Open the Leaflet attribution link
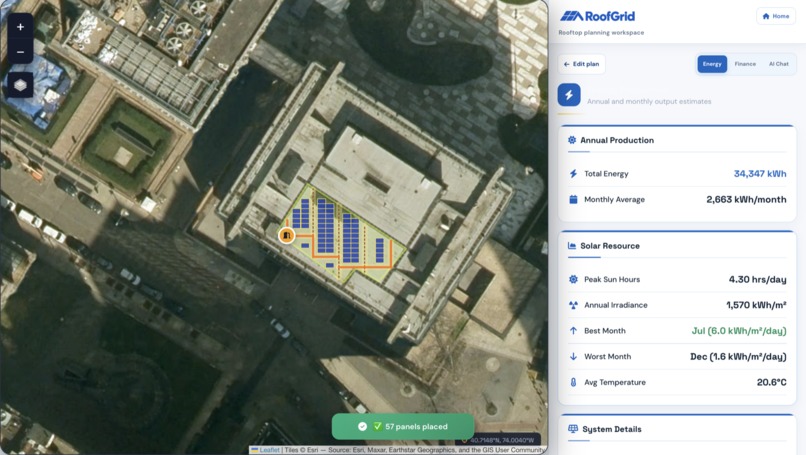 pyautogui.click(x=269, y=450)
